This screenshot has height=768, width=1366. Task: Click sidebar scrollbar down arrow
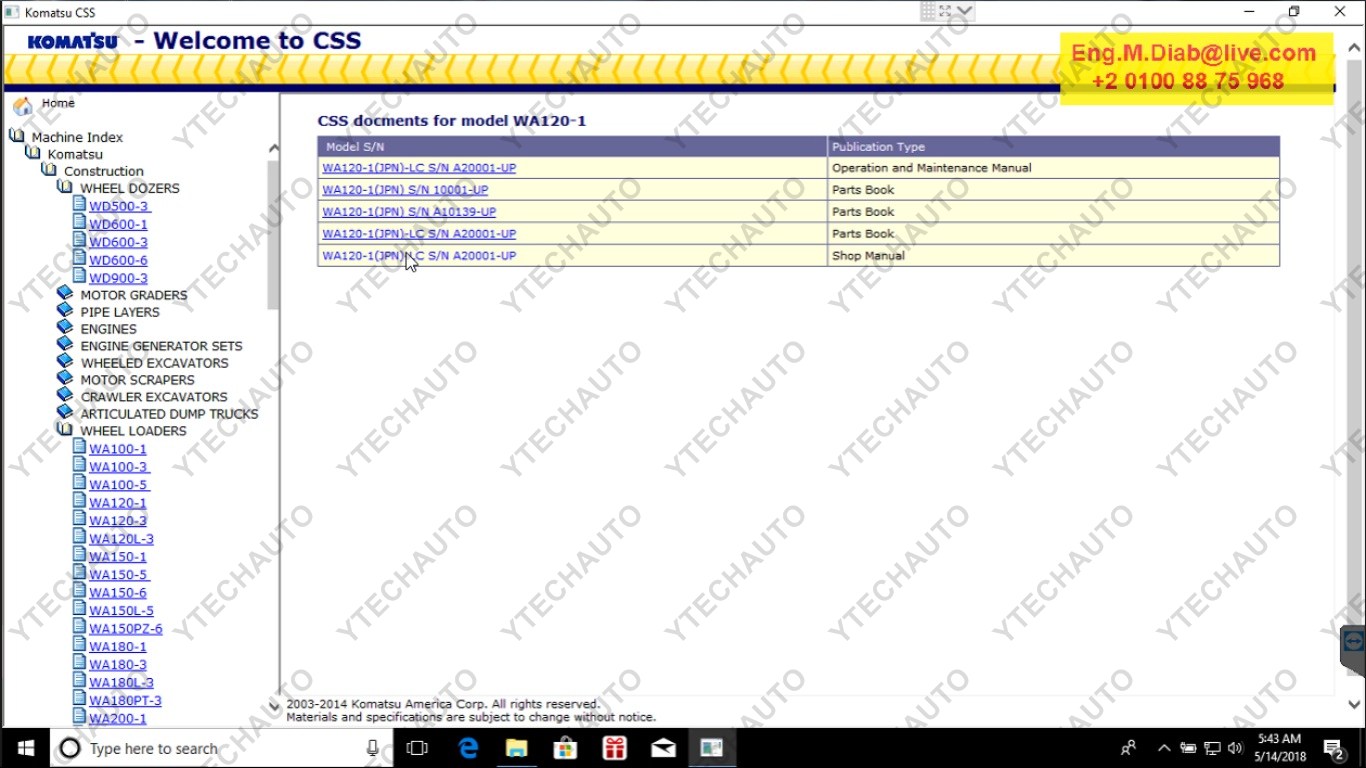click(x=274, y=706)
